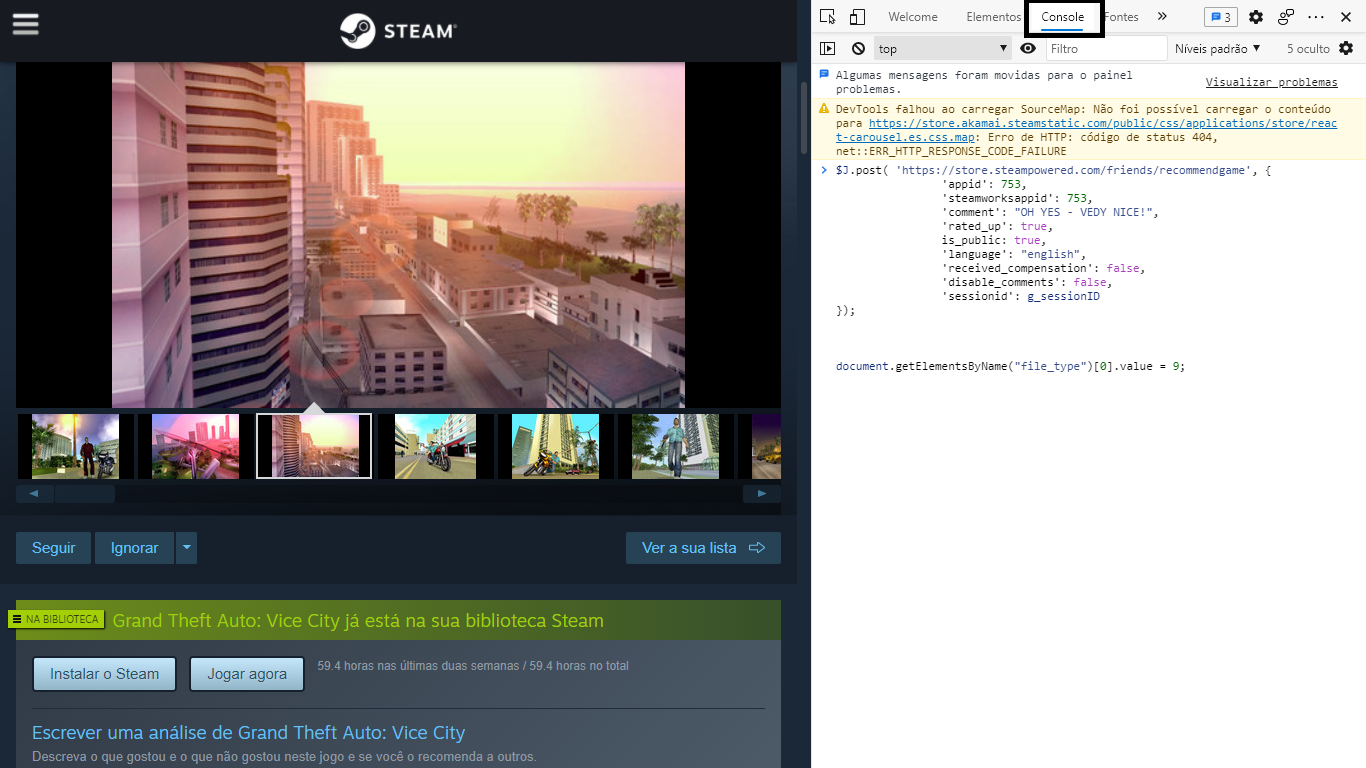Click the carousel scroll right arrow
This screenshot has height=768, width=1366.
(x=762, y=493)
